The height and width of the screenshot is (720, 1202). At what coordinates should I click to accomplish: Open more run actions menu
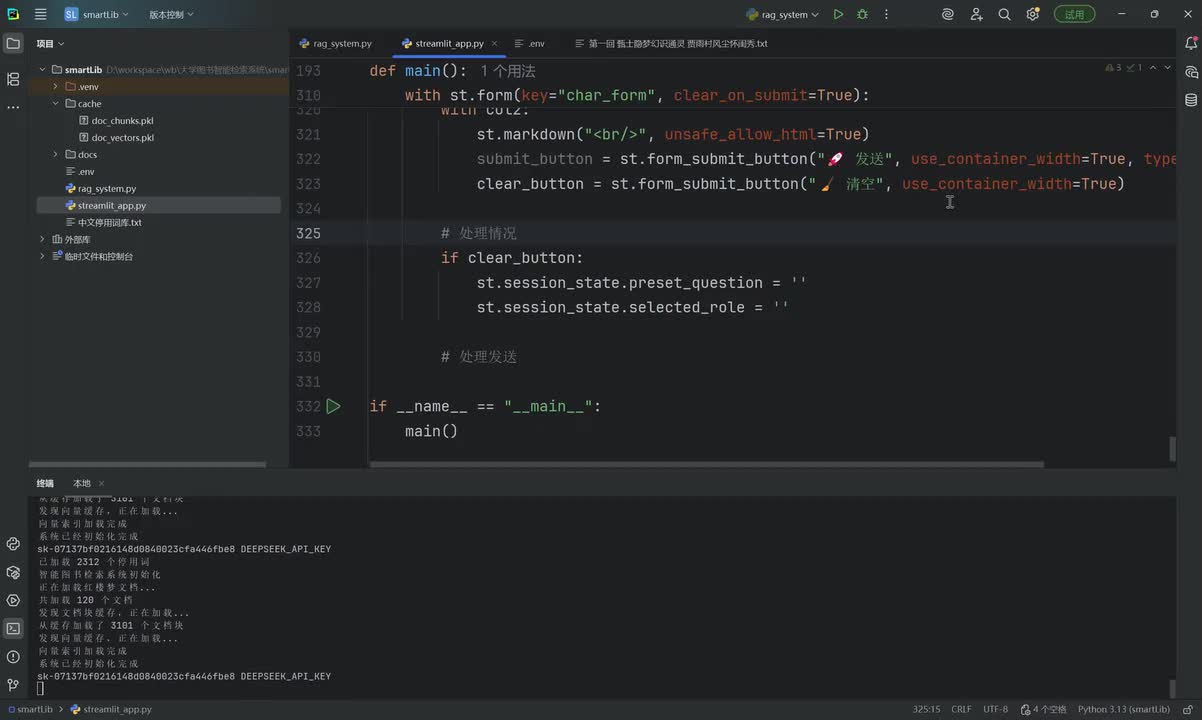886,14
